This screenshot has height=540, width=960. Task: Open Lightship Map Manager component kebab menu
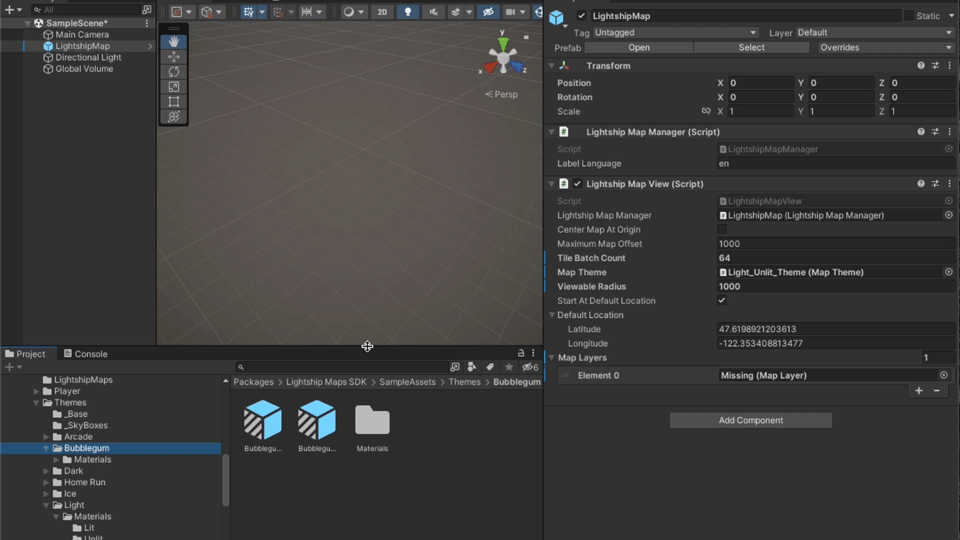950,132
